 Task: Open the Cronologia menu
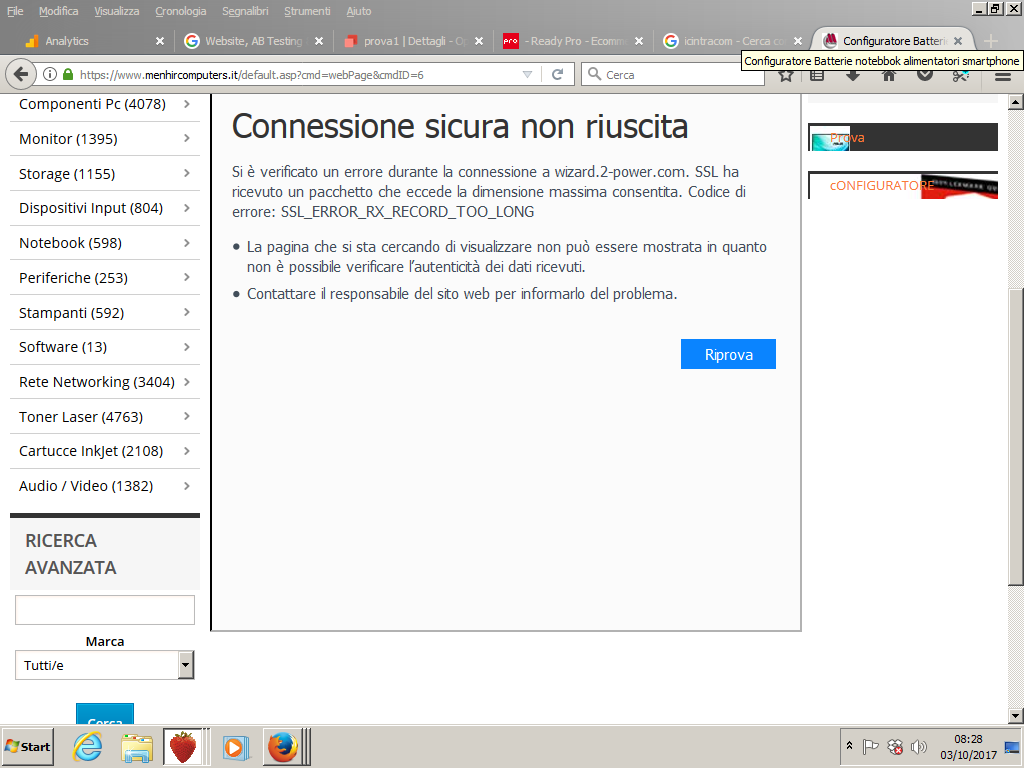coord(181,11)
